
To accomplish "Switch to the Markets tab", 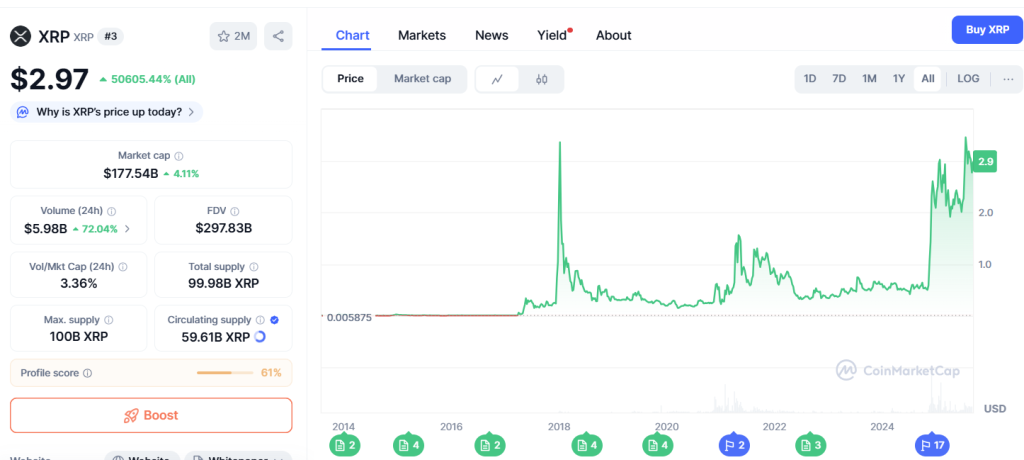I will click(x=422, y=35).
